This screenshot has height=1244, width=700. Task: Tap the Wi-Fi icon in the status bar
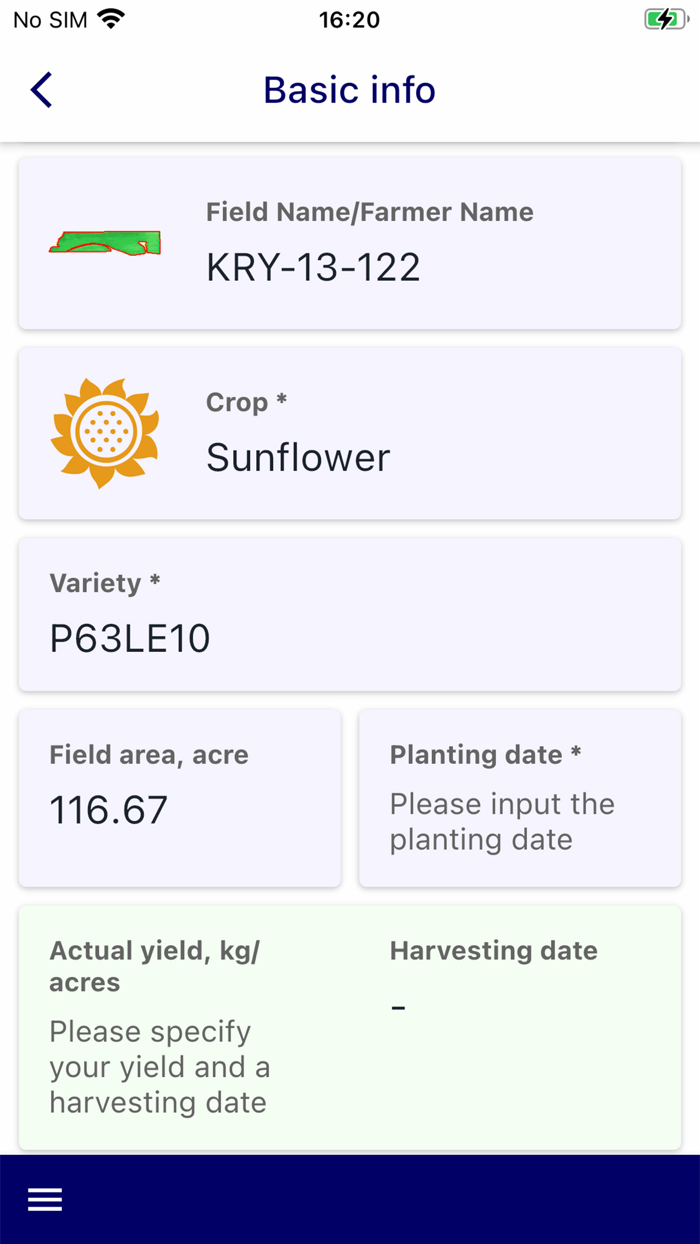(x=111, y=17)
